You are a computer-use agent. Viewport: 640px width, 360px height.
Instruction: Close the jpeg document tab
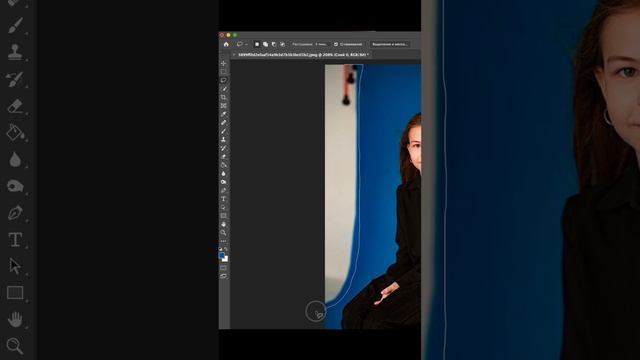coord(234,54)
